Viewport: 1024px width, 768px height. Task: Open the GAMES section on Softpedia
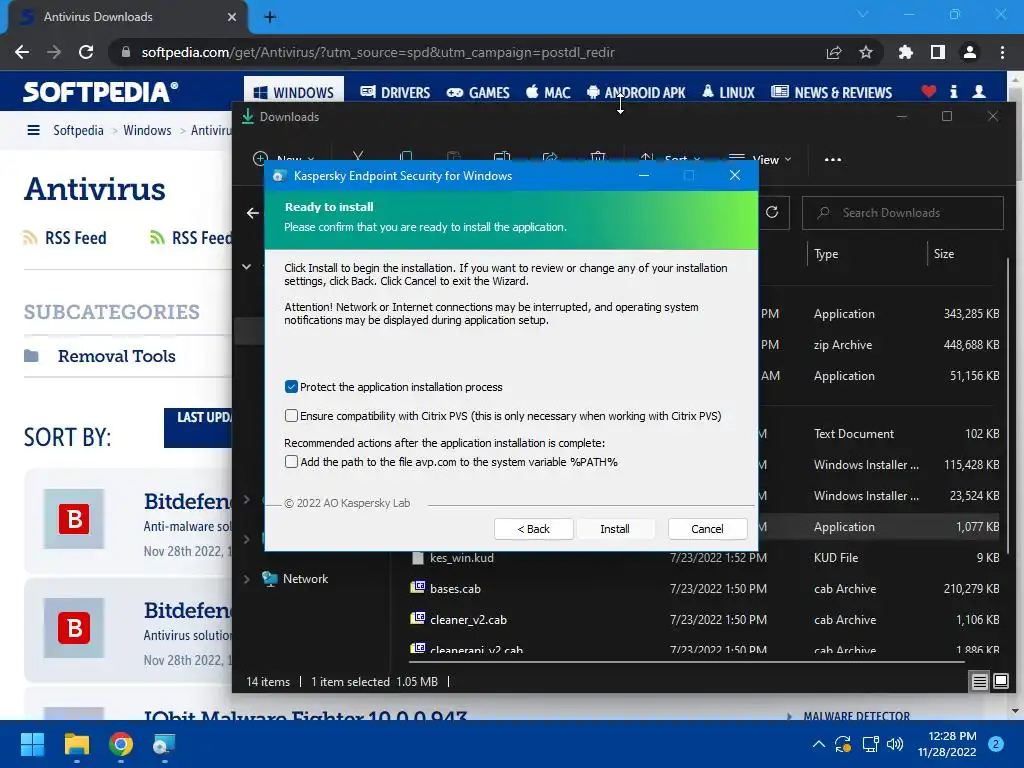[x=477, y=93]
